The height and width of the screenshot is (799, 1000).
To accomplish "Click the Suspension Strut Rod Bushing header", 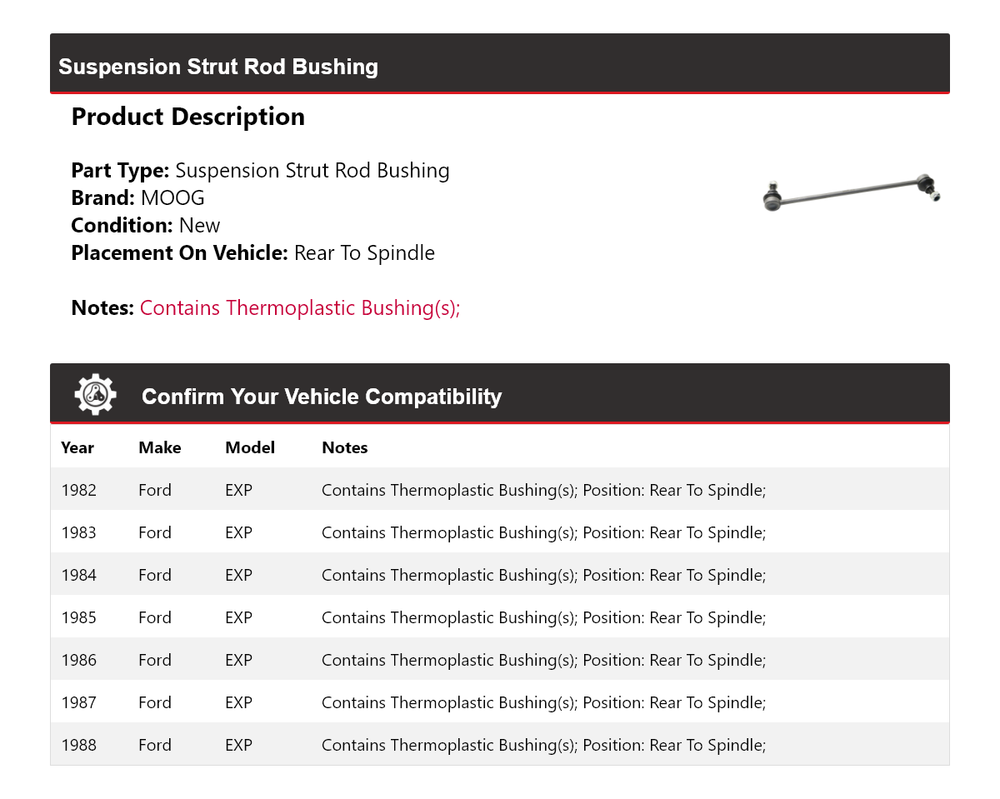I will pos(218,67).
